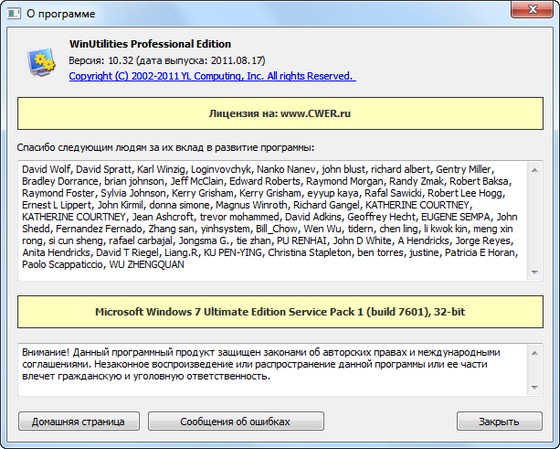Click the Закрыть button
The image size is (560, 449).
coord(499,421)
